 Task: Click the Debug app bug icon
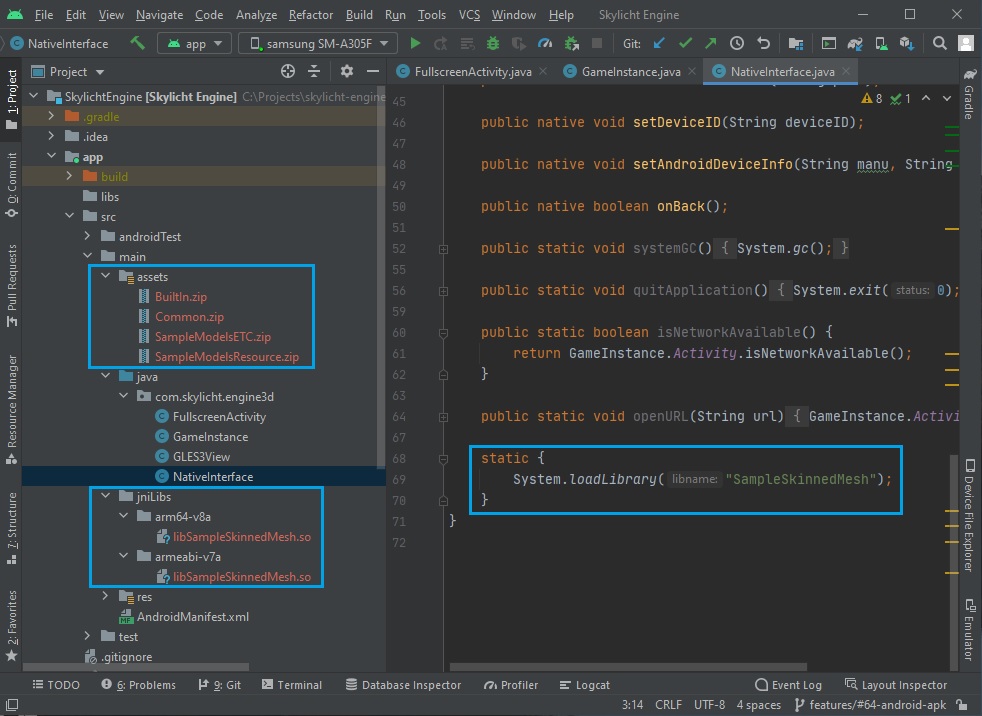click(x=493, y=43)
